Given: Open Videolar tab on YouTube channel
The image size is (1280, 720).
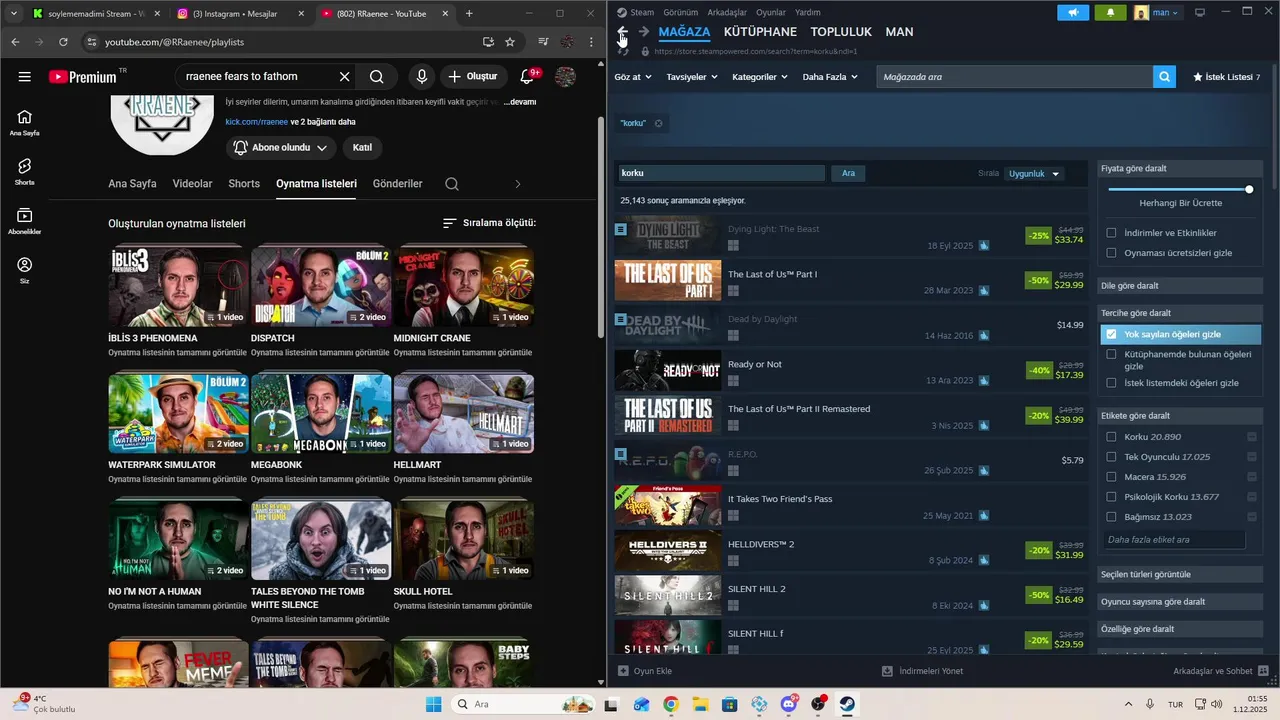Looking at the screenshot, I should pyautogui.click(x=192, y=184).
